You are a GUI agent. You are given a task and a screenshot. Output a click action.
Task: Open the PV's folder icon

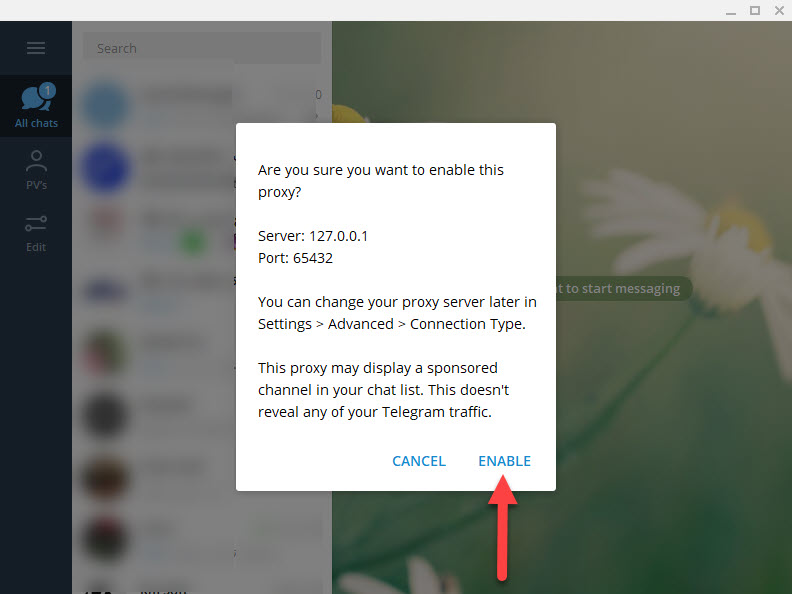point(36,162)
